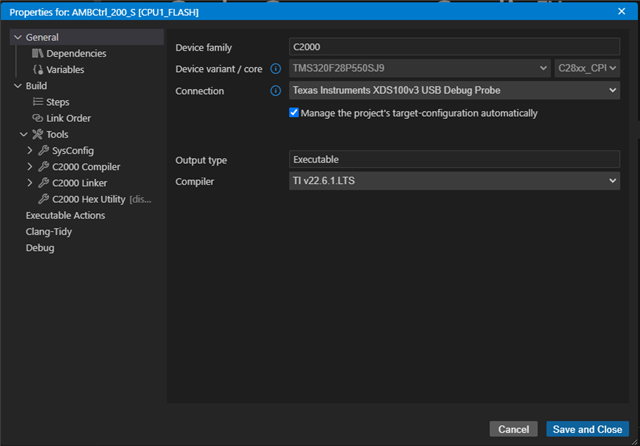Close the Properties dialog
Screen dimensions: 640x446
click(621, 11)
